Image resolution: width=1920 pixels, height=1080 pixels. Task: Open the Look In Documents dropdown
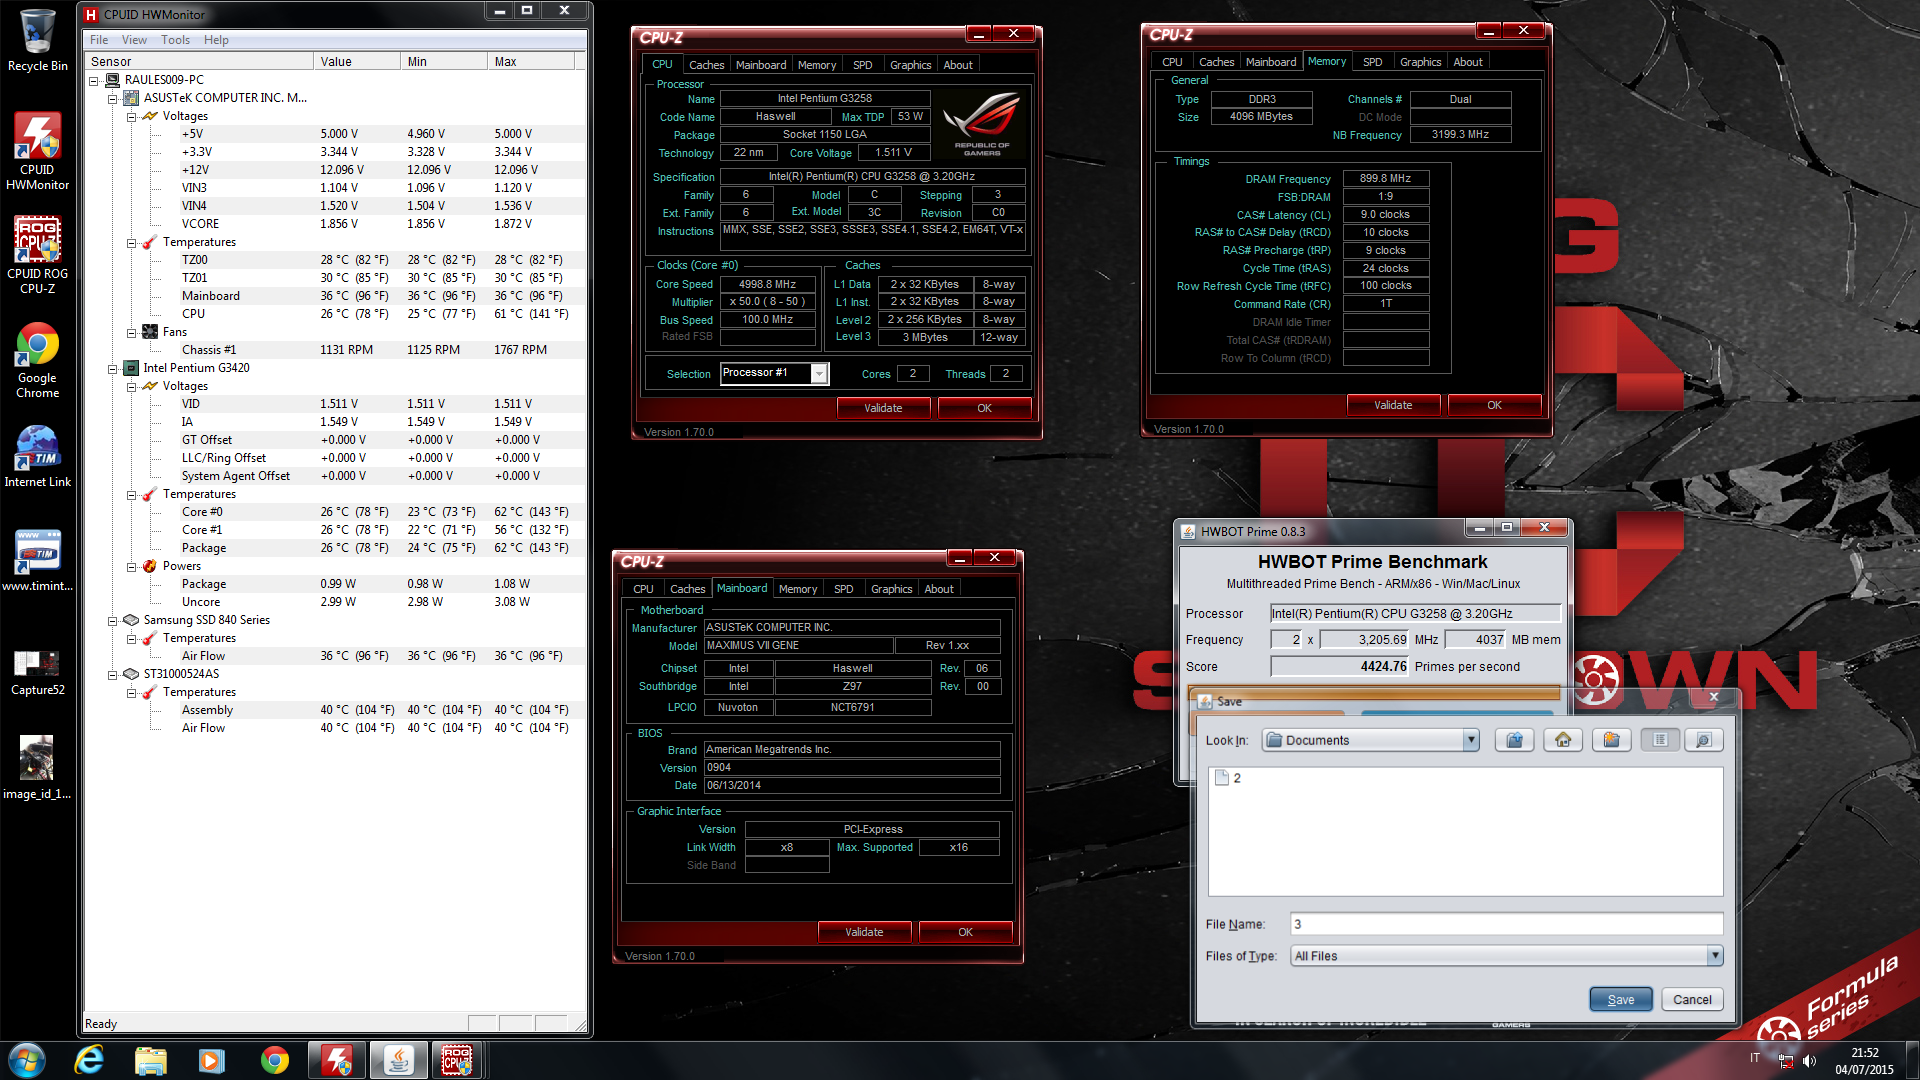click(1470, 740)
